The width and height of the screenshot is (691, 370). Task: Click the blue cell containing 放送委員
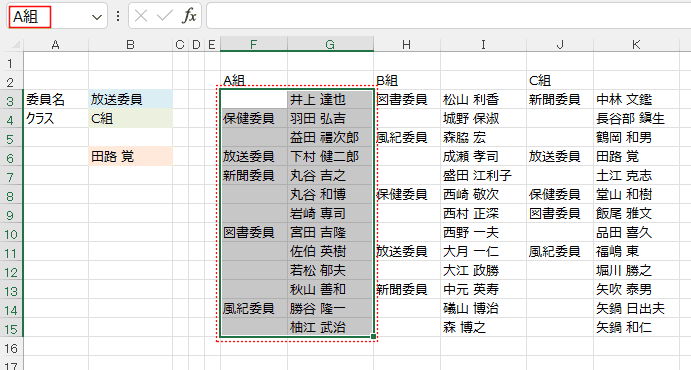[130, 100]
